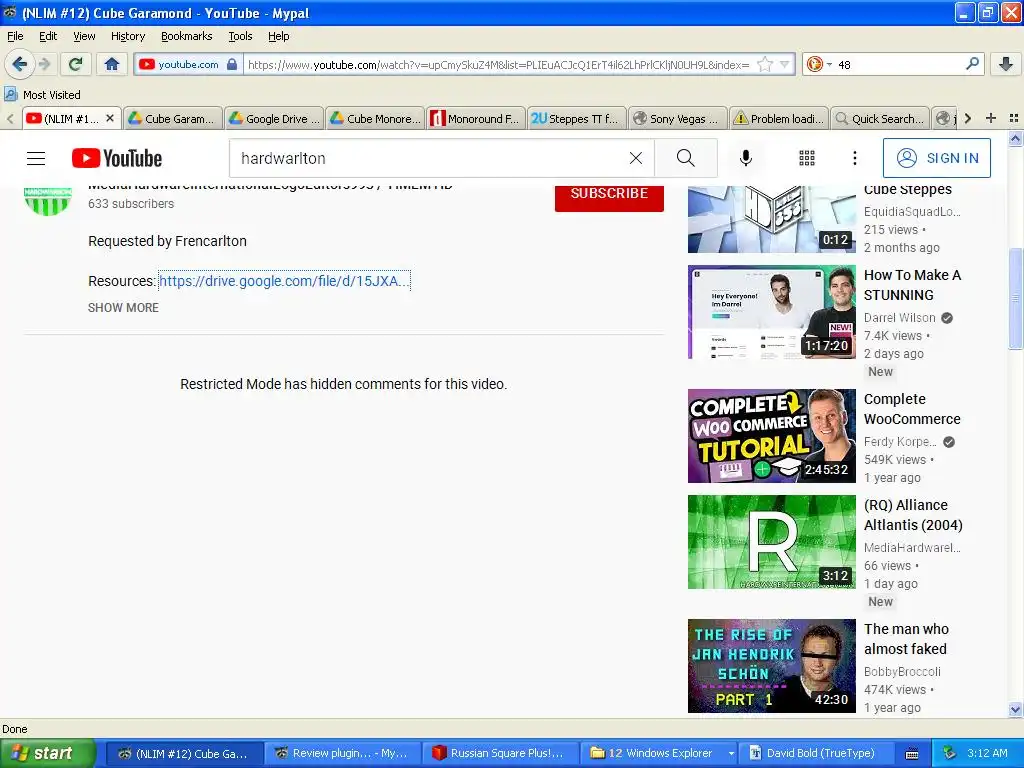Open YouTube settings three-dot menu
This screenshot has height=768, width=1024.
854,158
